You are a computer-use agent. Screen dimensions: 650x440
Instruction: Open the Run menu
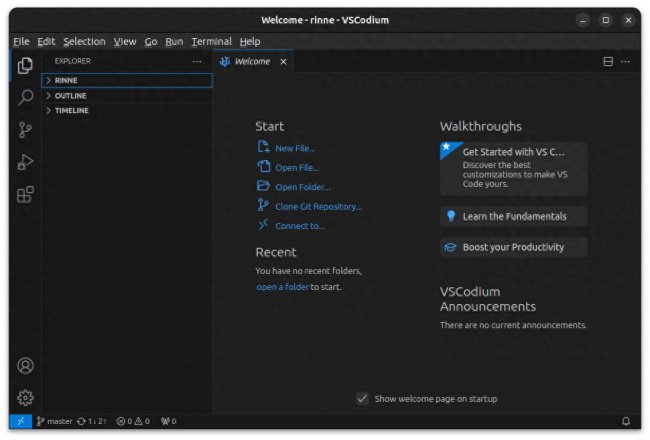(x=174, y=41)
